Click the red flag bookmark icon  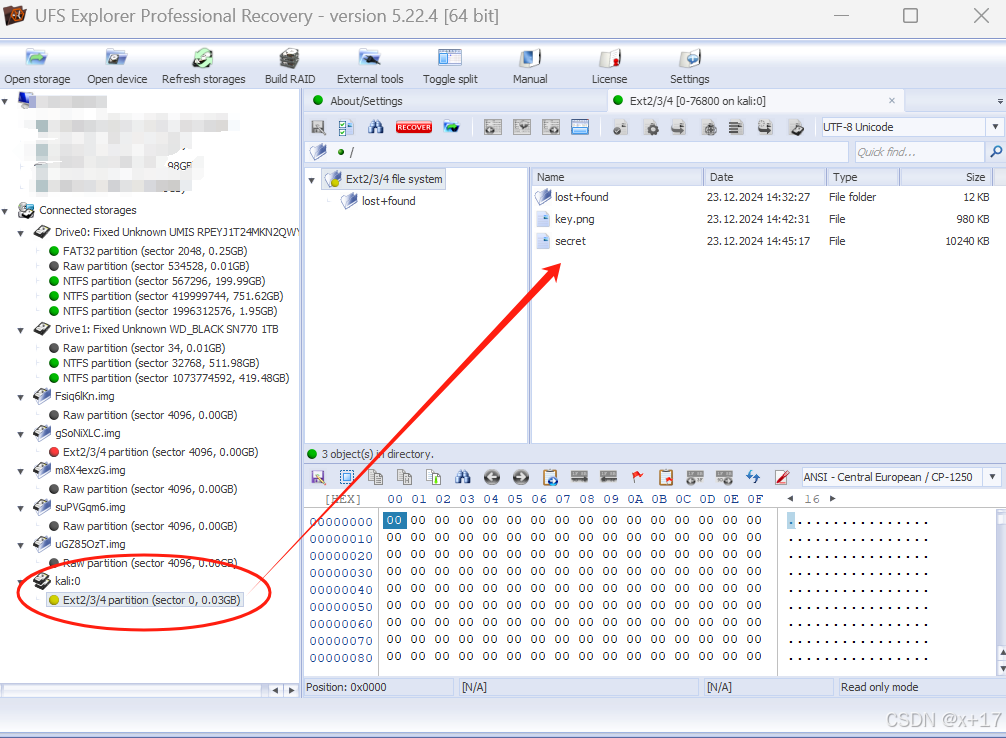point(637,477)
